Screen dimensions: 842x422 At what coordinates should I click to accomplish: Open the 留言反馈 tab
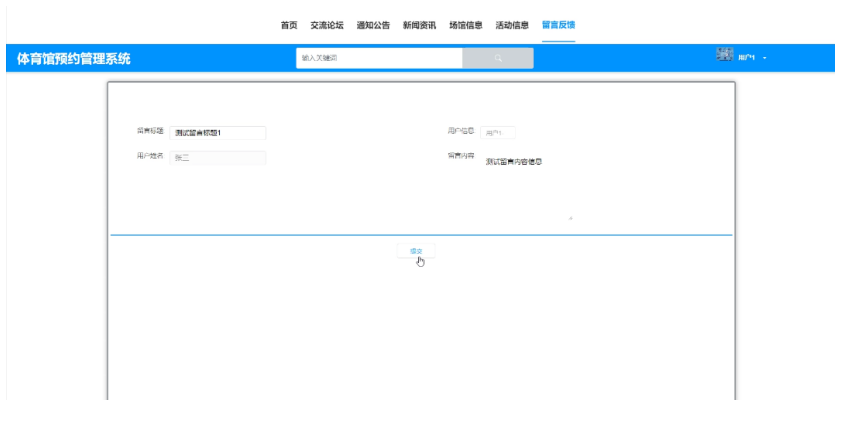[558, 25]
